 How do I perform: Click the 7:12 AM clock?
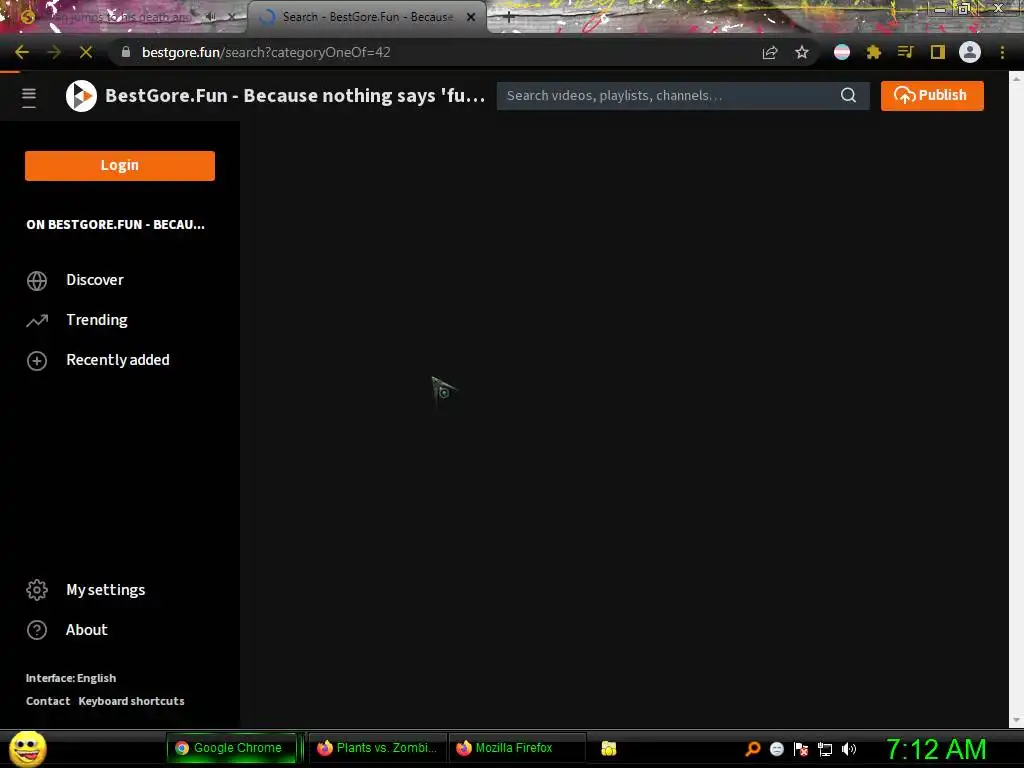pyautogui.click(x=936, y=749)
